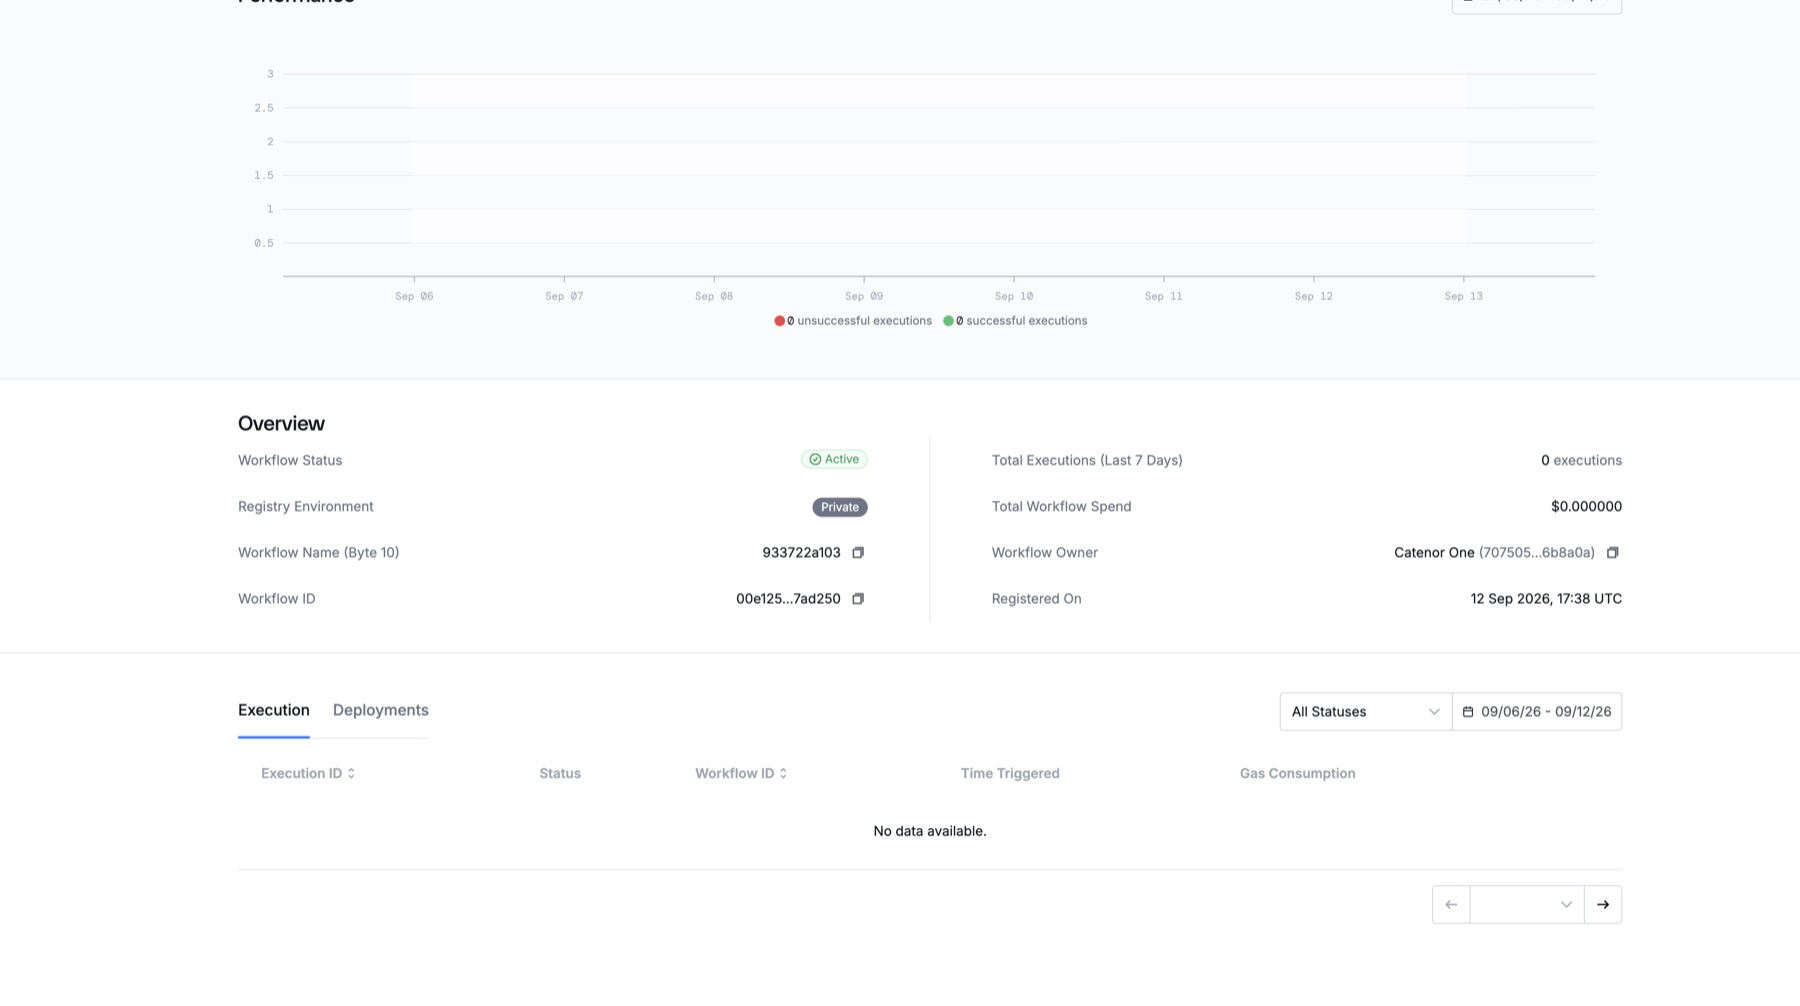Click the Overview section heading
Viewport: 1800px width, 1006px height.
(x=281, y=424)
